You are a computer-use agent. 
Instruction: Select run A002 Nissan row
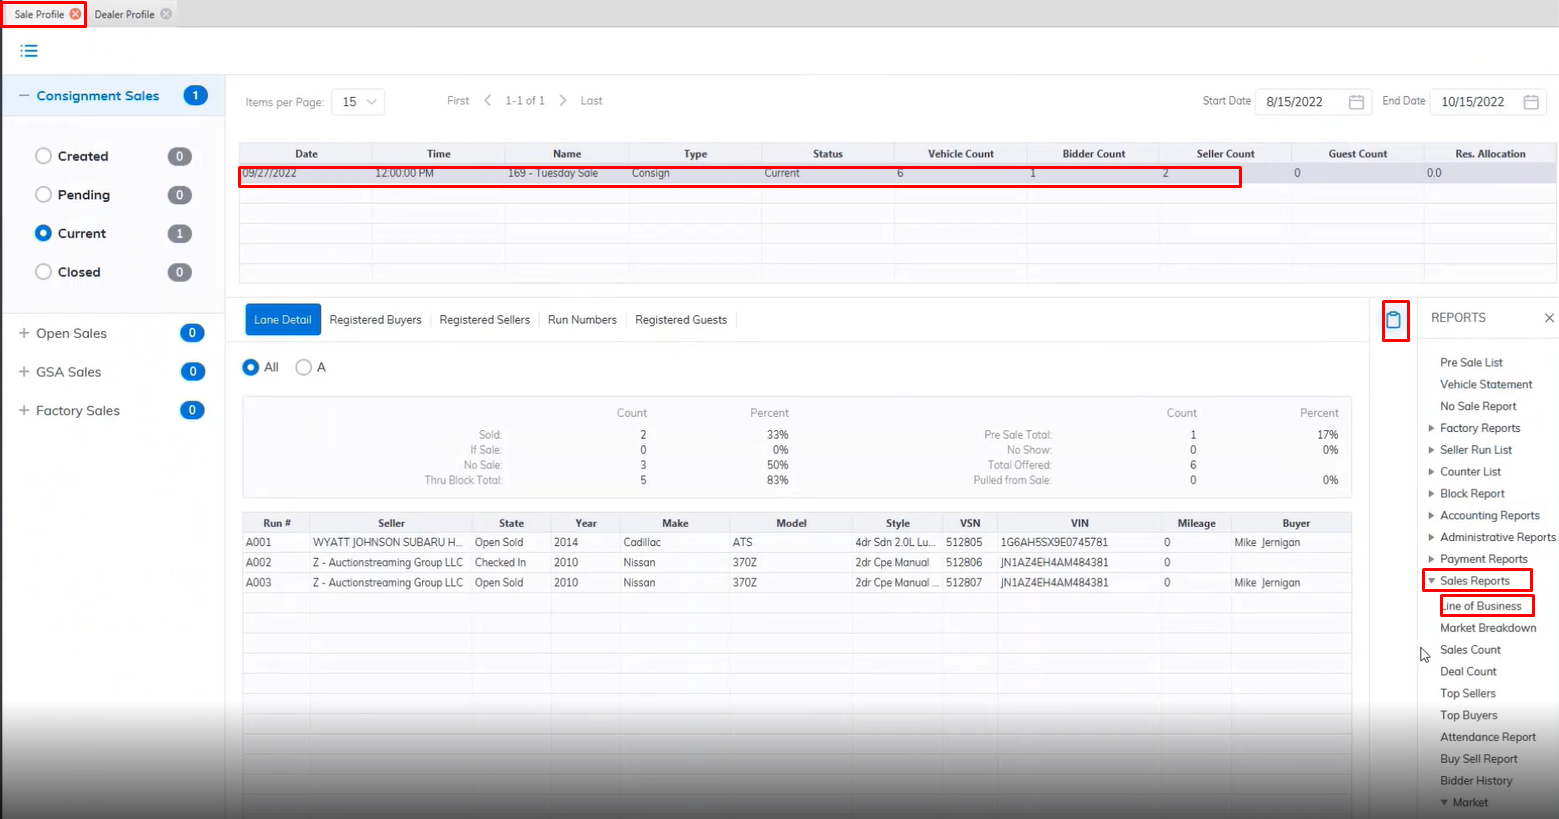[600, 563]
